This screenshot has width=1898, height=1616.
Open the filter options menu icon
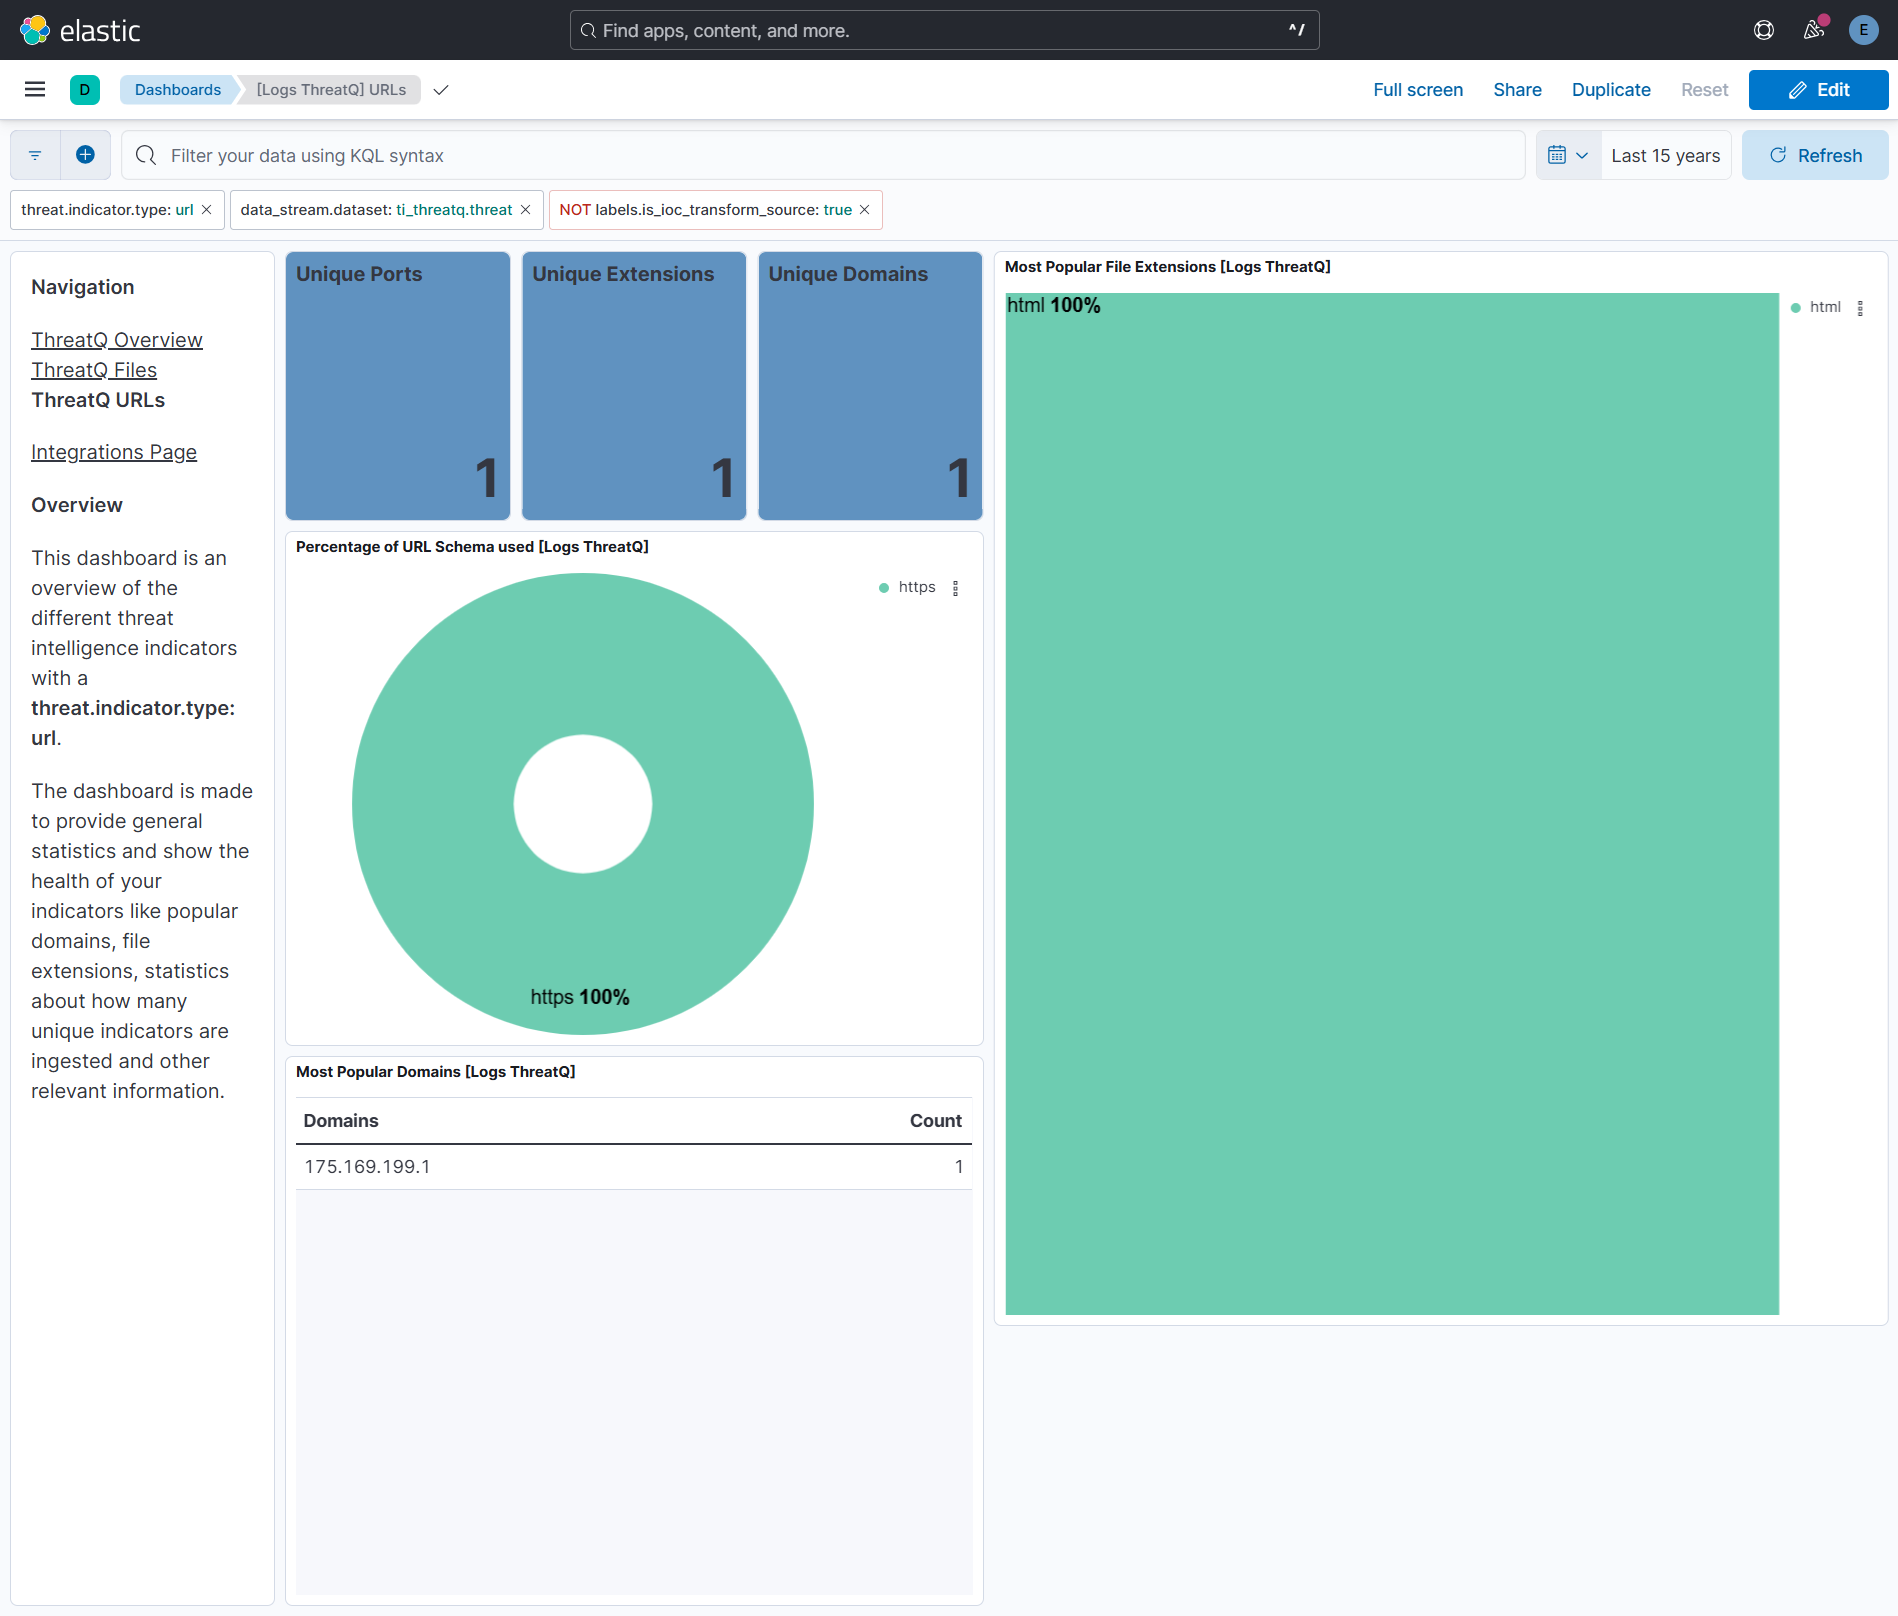[x=35, y=155]
